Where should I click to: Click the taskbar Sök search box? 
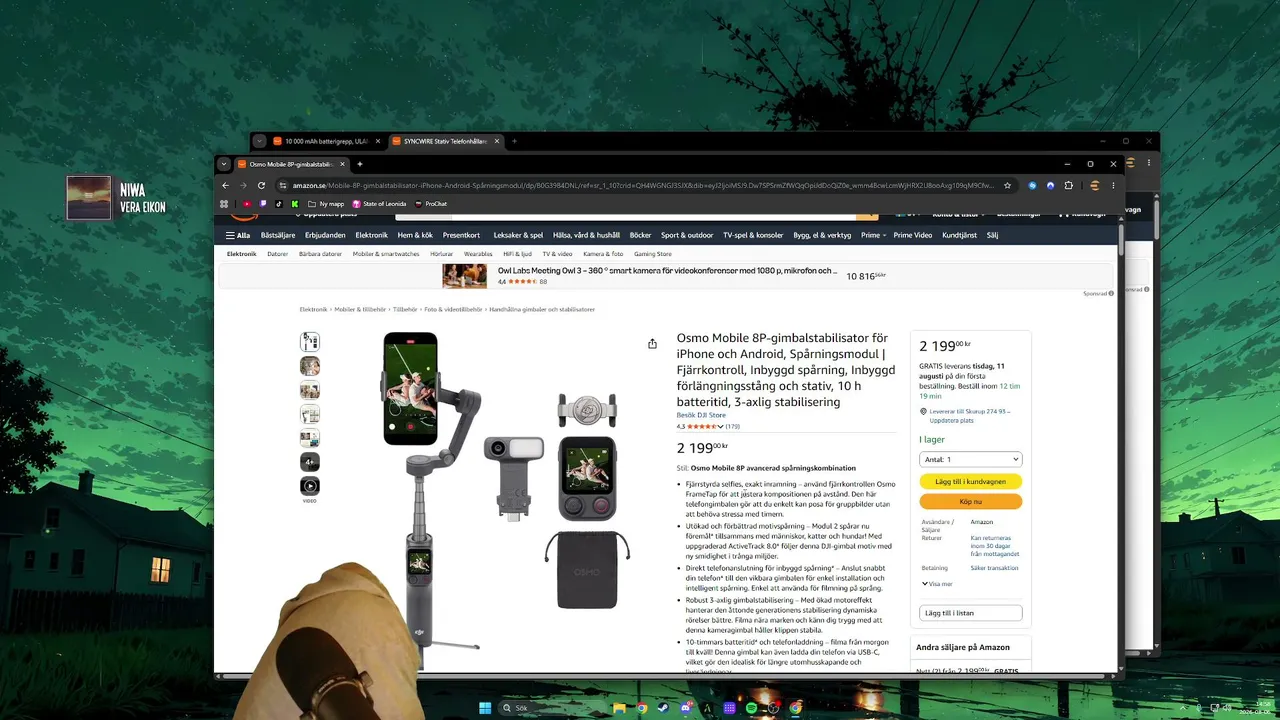click(554, 708)
